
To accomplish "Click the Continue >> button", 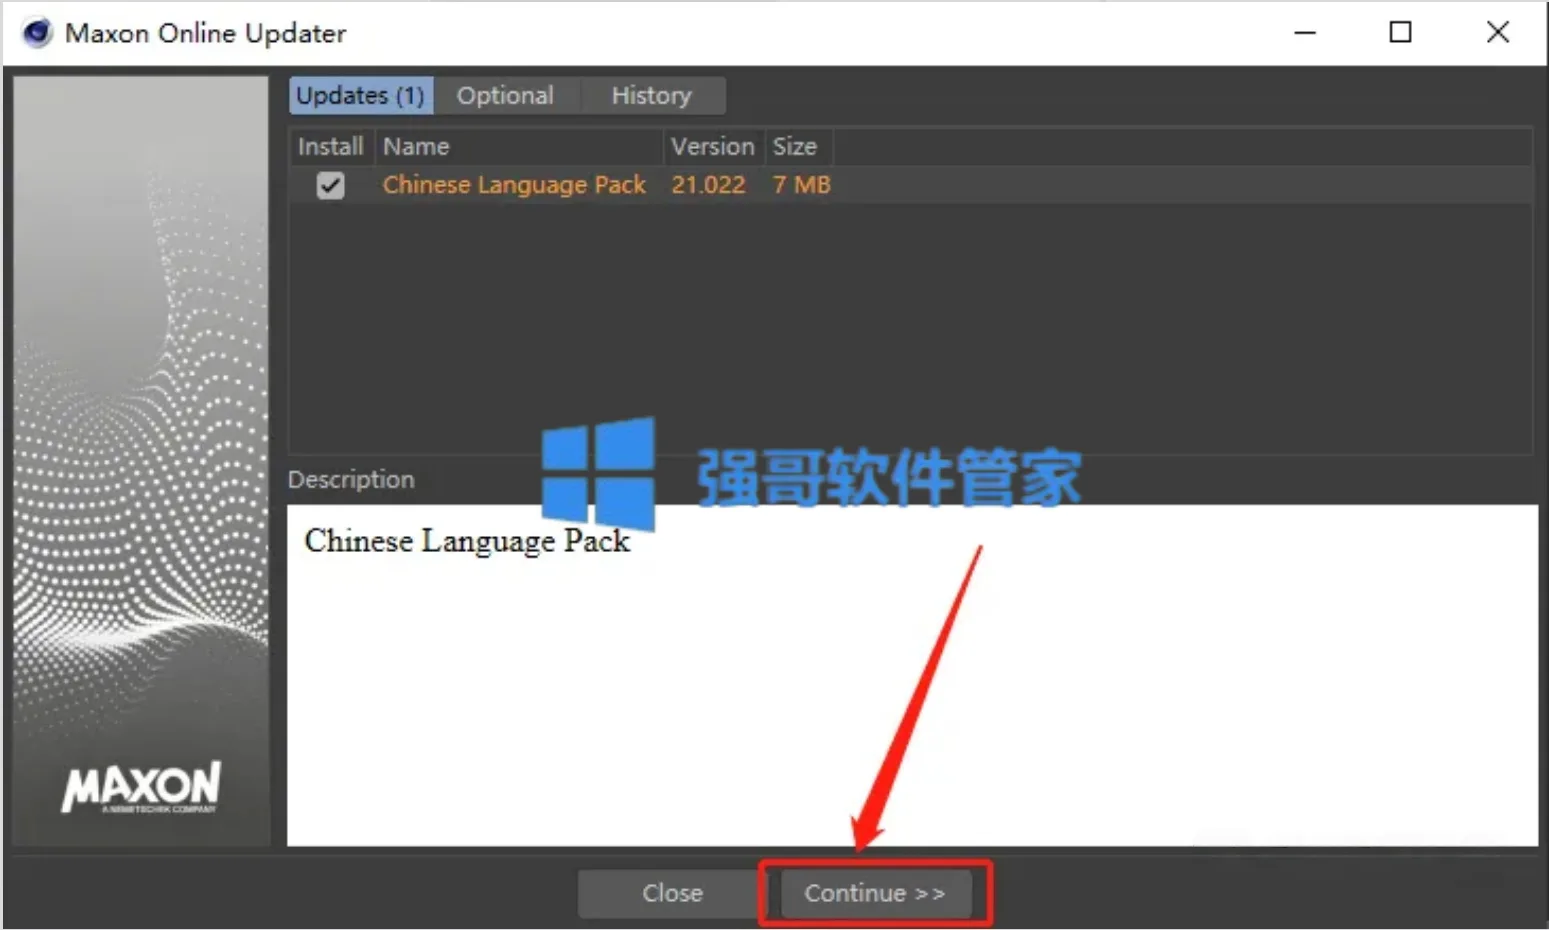I will [x=875, y=893].
